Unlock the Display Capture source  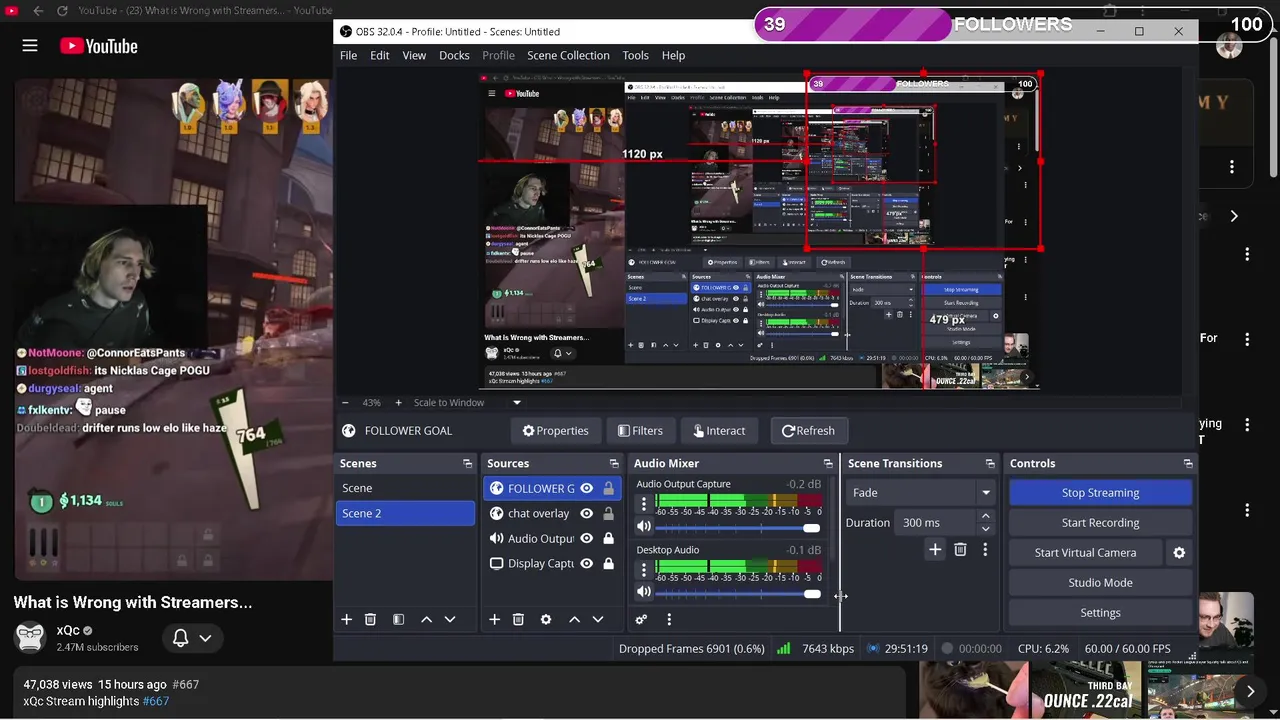pos(608,563)
